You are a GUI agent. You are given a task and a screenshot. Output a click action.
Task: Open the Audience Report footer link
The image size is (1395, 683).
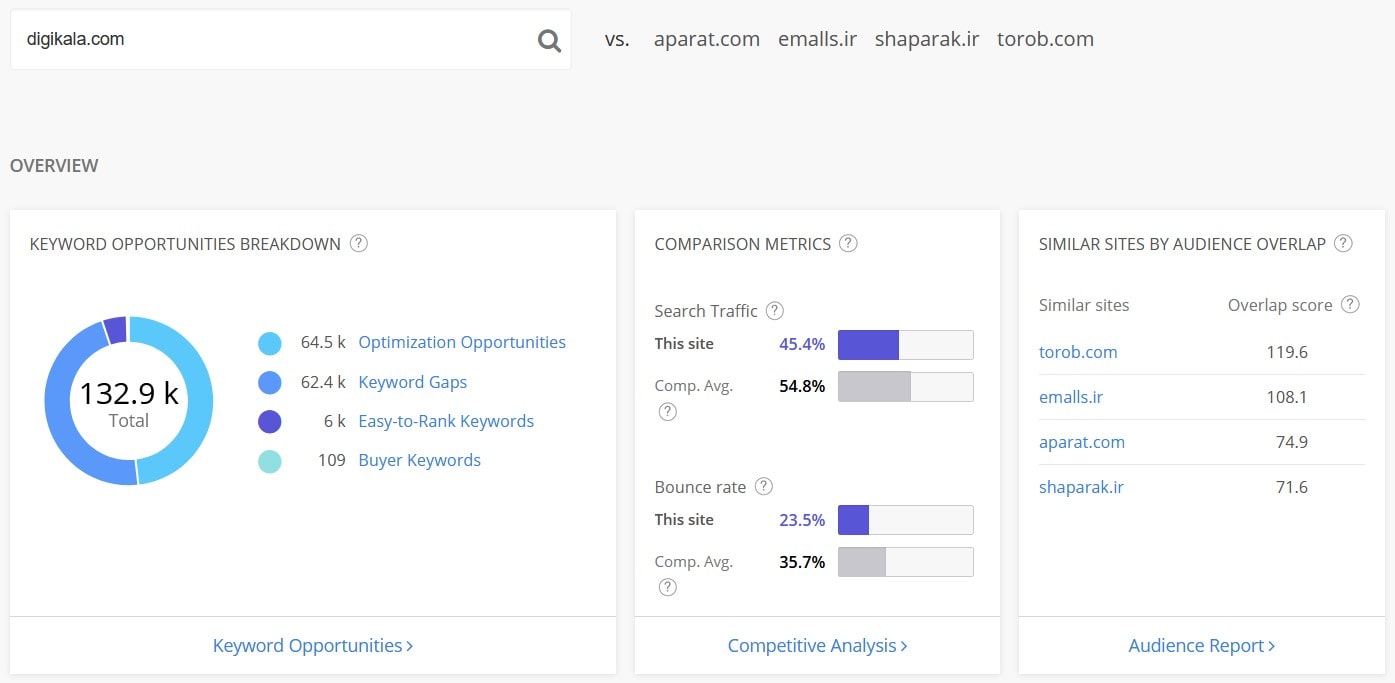tap(1201, 645)
